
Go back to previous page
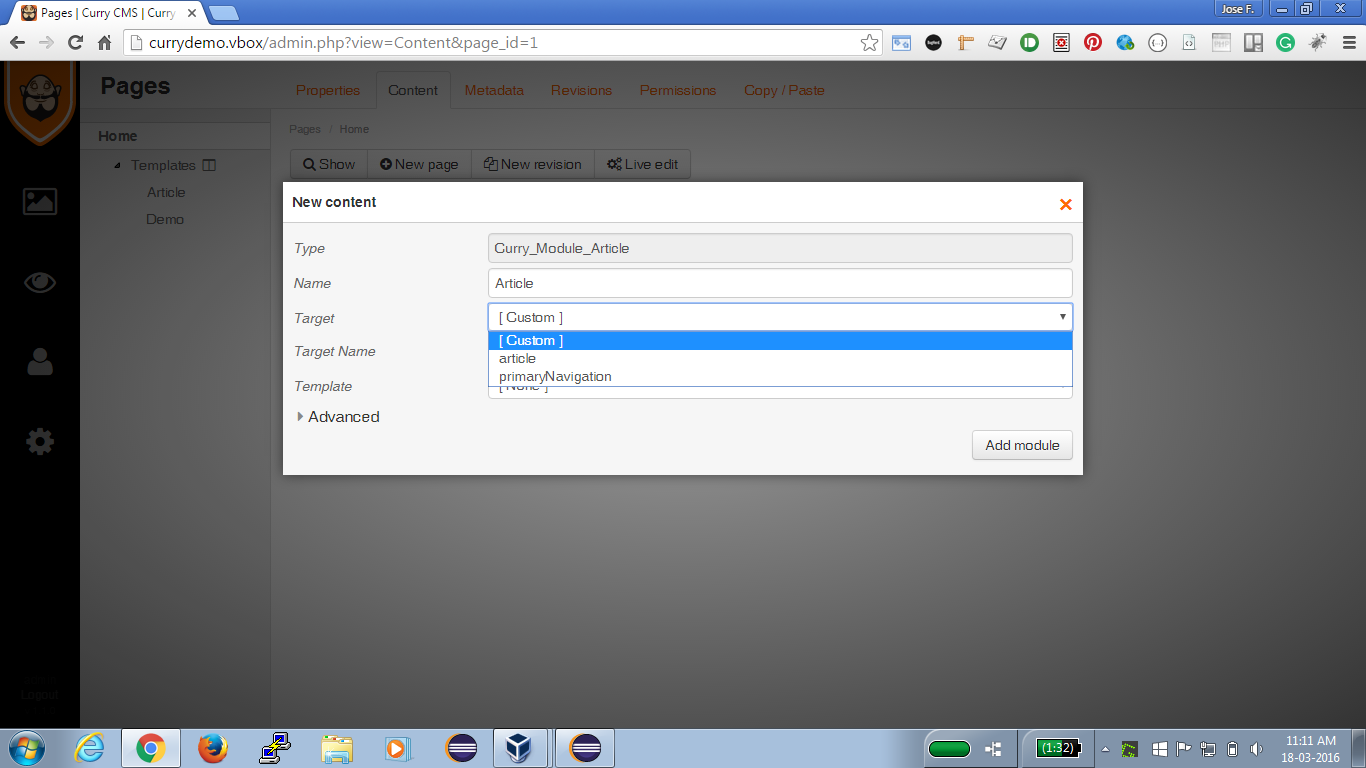(17, 43)
